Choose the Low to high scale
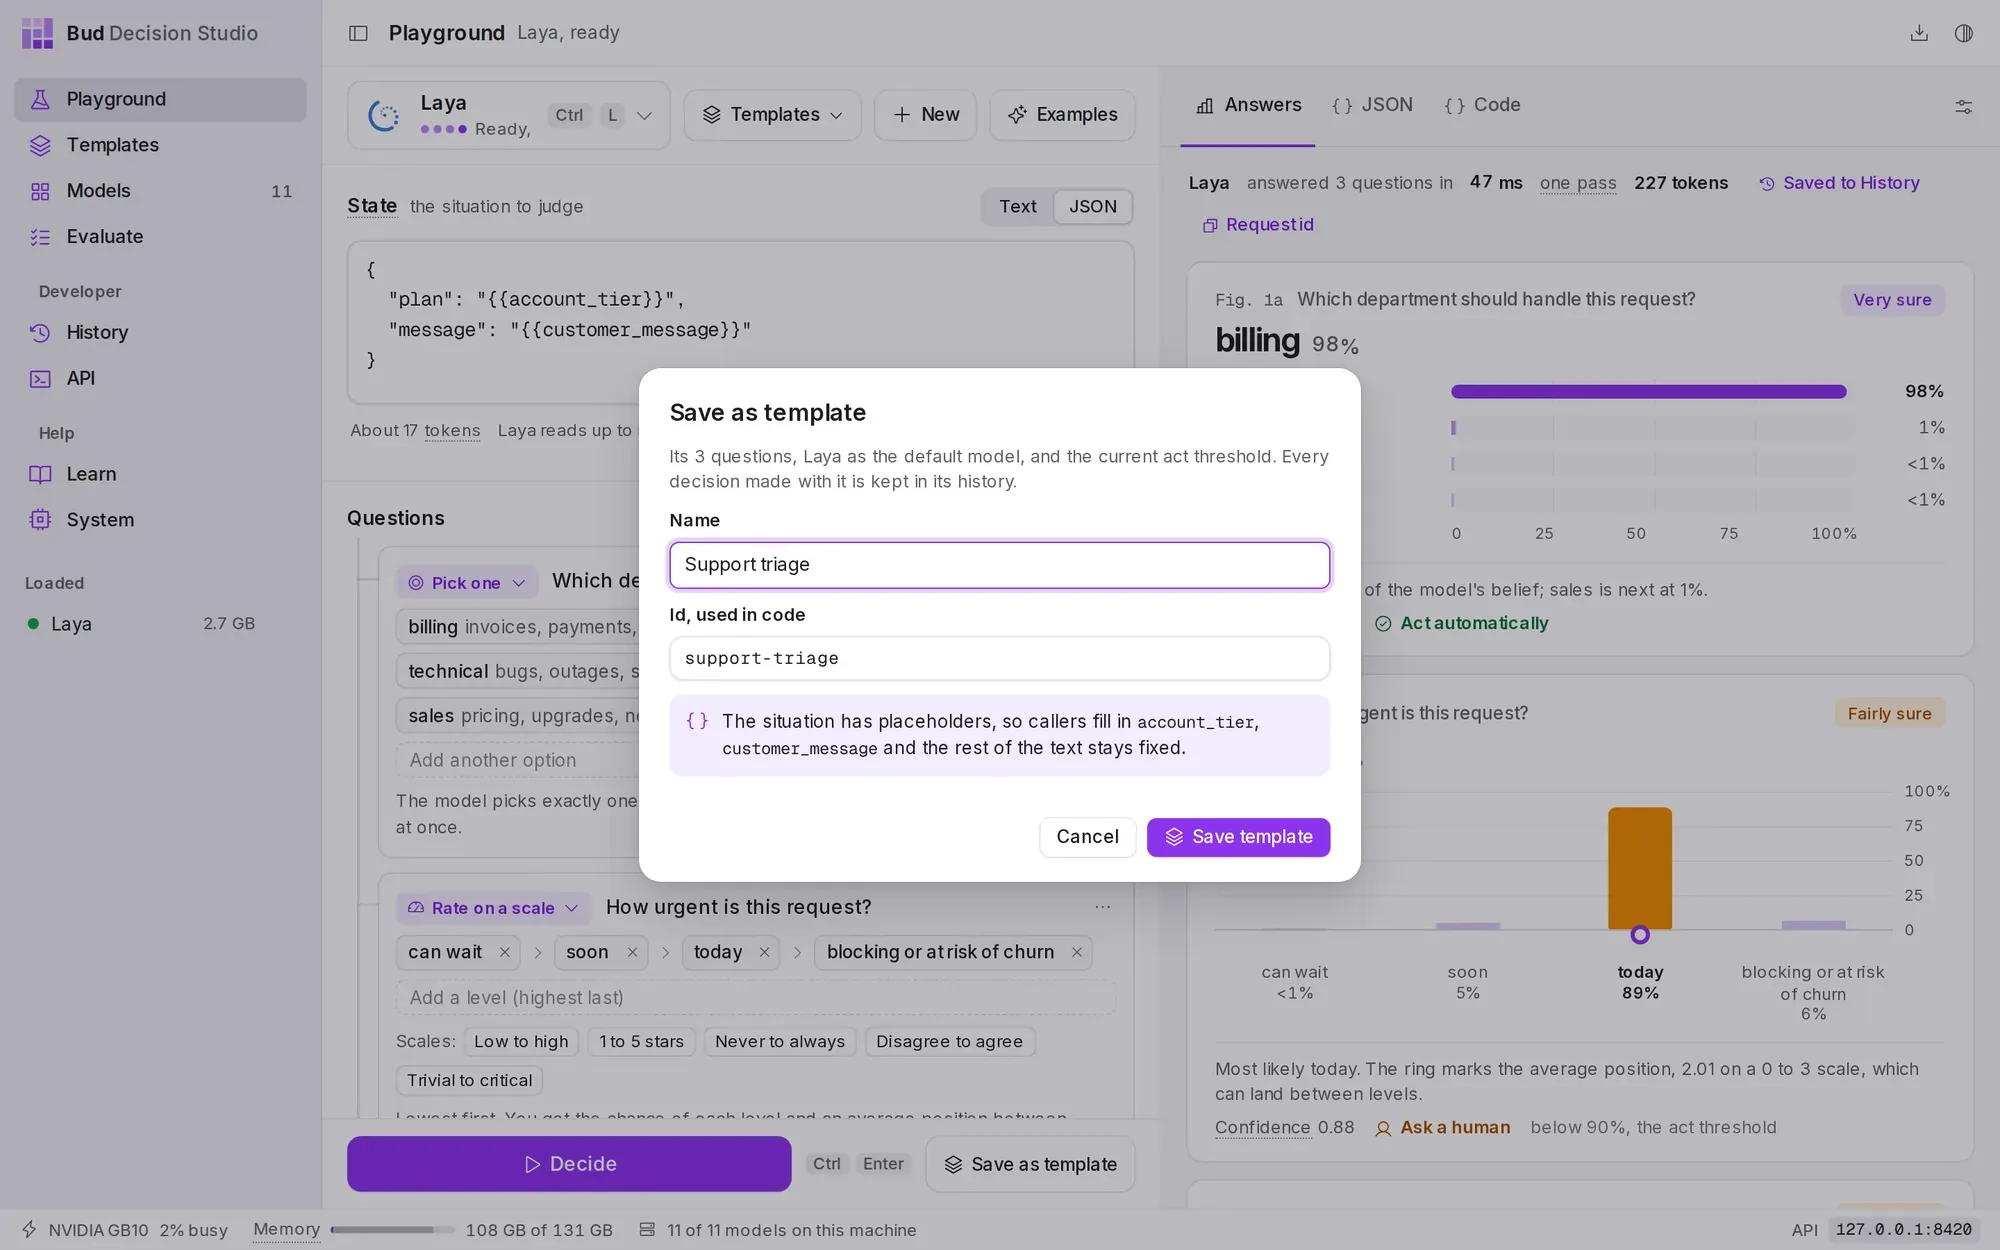 [x=521, y=1042]
